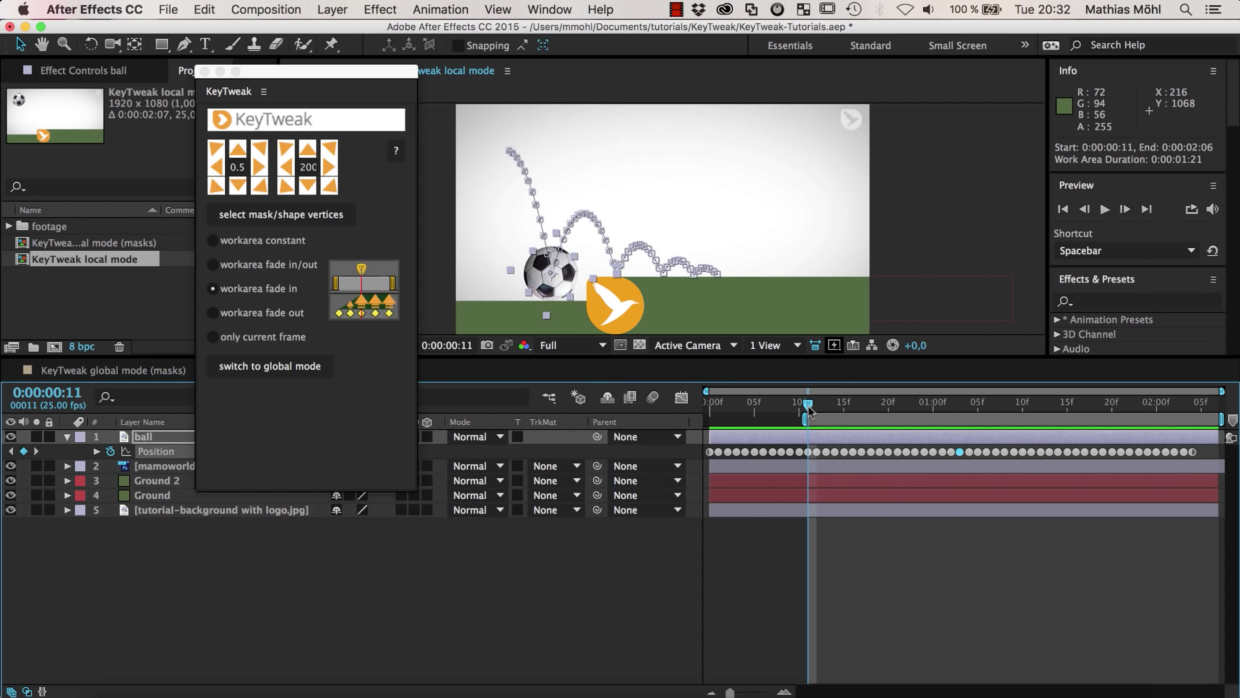Select the Pen tool
The width and height of the screenshot is (1240, 698).
tap(184, 45)
